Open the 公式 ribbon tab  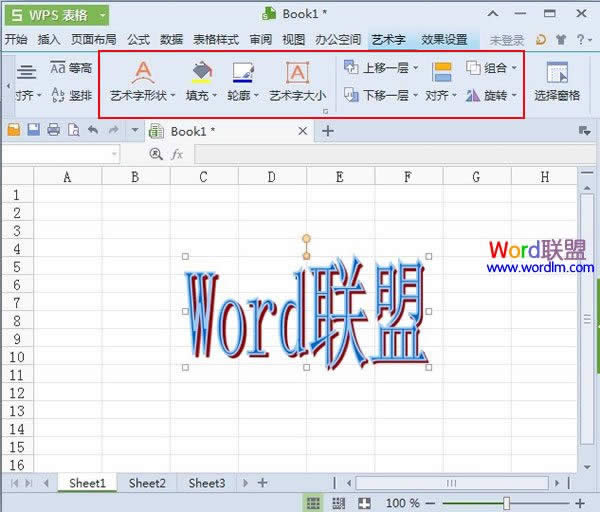[138, 39]
